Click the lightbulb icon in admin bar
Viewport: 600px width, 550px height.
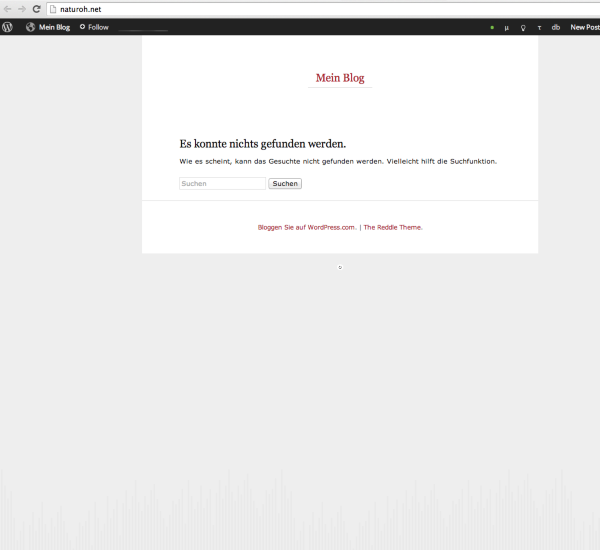(523, 28)
